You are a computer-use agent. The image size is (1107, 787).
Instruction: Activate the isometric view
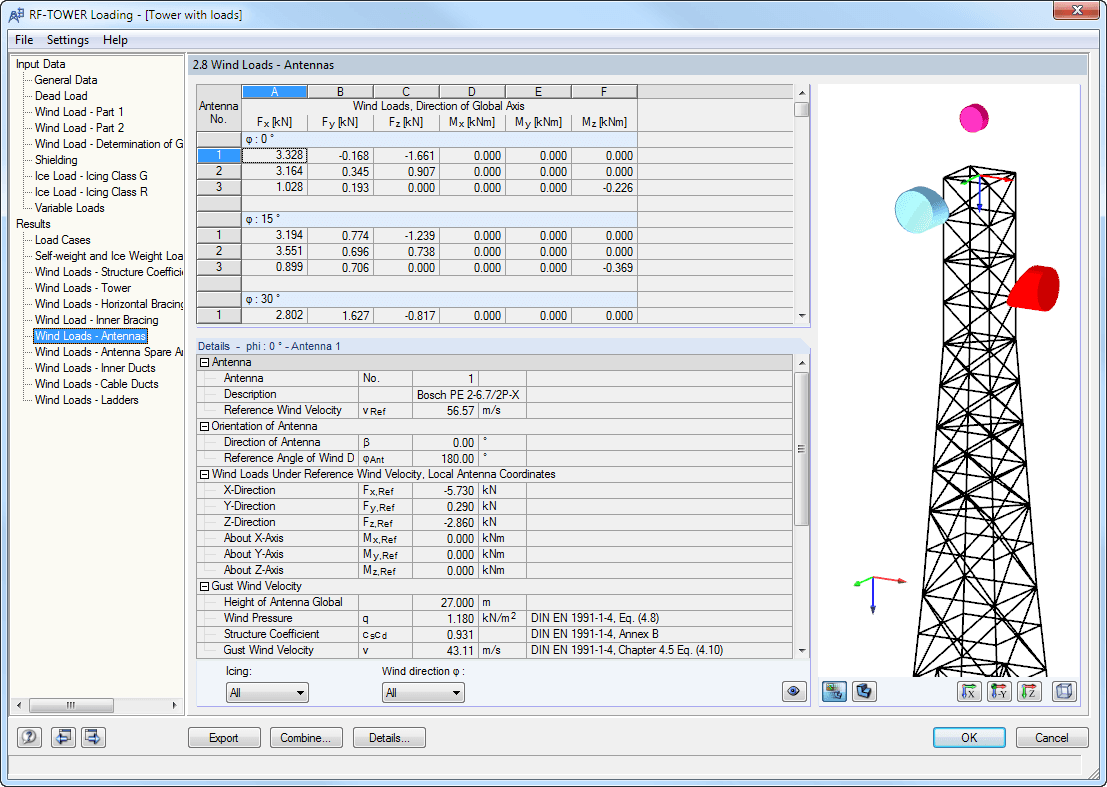coord(1062,691)
